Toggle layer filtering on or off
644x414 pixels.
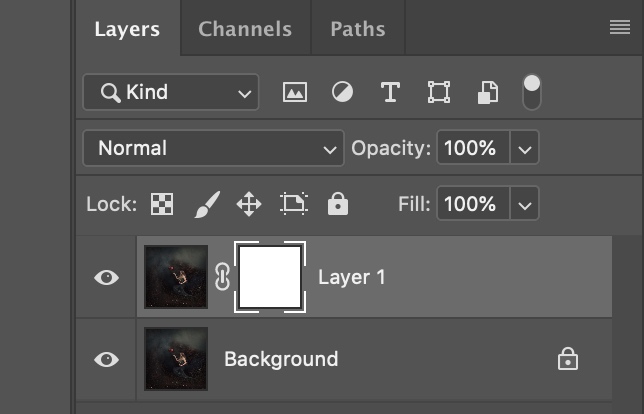click(532, 92)
